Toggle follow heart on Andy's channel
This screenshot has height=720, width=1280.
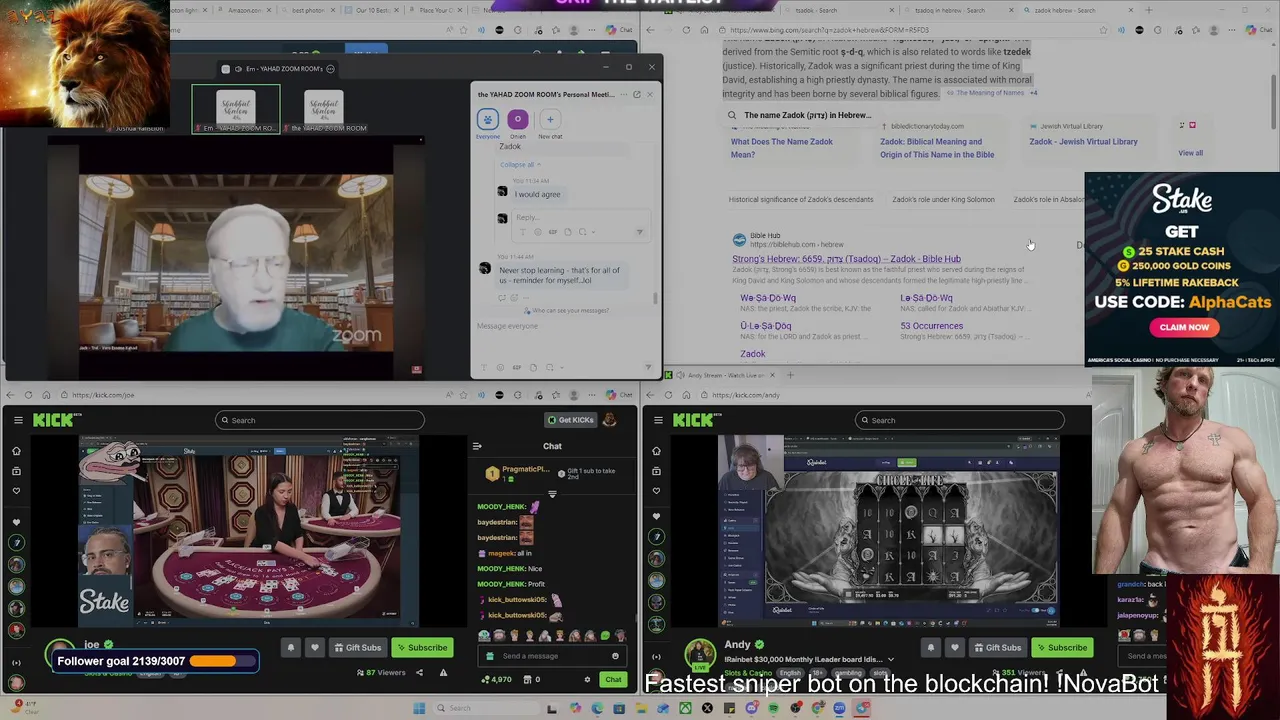pyautogui.click(x=954, y=647)
